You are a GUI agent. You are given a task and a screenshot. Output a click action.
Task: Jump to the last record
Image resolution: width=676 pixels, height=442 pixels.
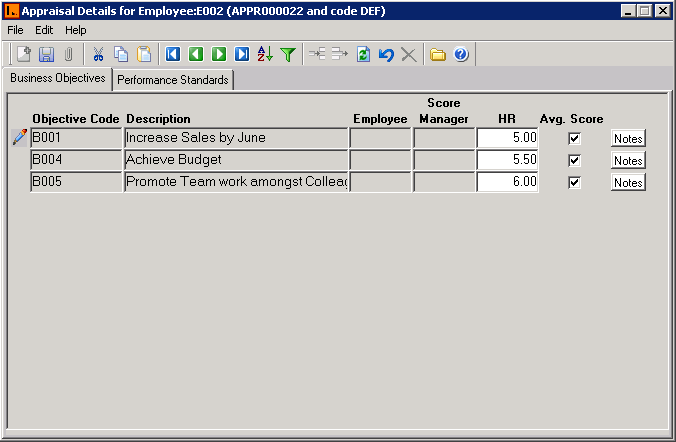coord(242,55)
